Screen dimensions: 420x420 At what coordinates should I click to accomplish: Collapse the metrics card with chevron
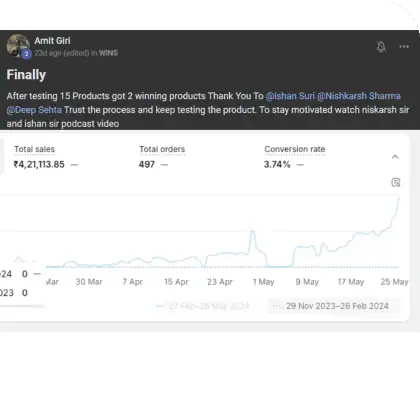click(x=395, y=157)
